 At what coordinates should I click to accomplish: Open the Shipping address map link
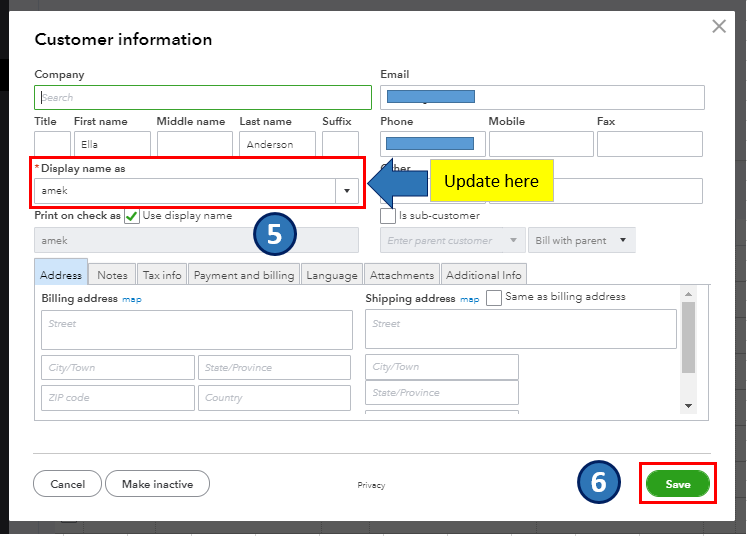click(470, 299)
